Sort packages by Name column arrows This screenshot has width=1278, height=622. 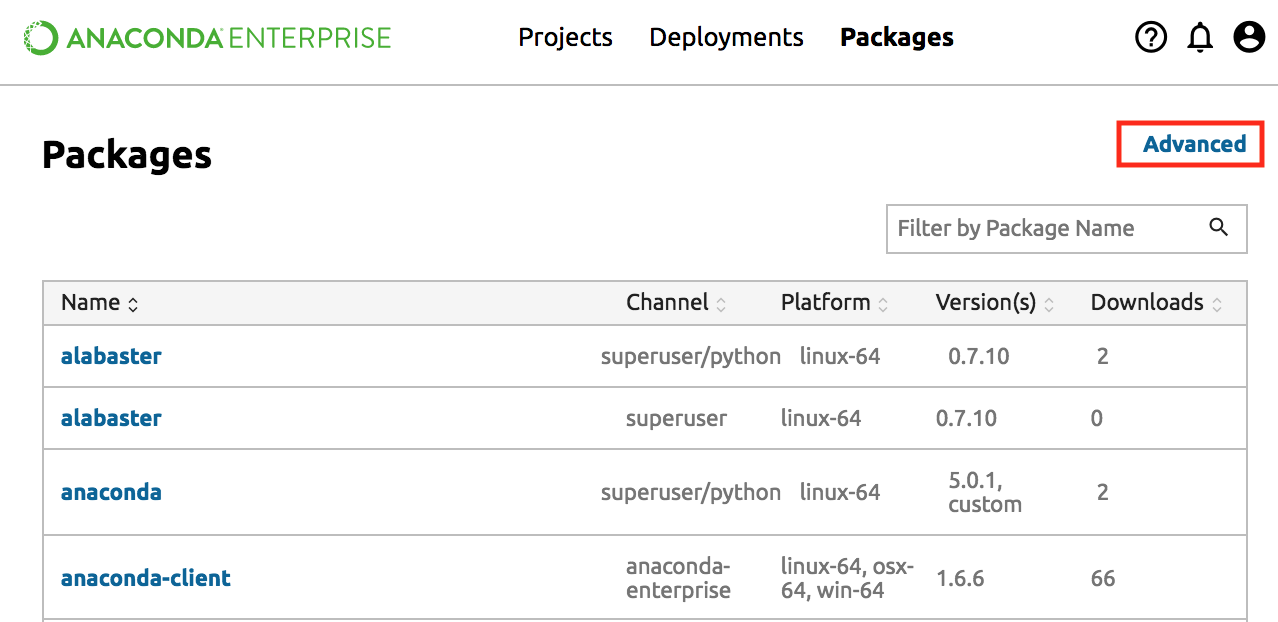coord(133,304)
